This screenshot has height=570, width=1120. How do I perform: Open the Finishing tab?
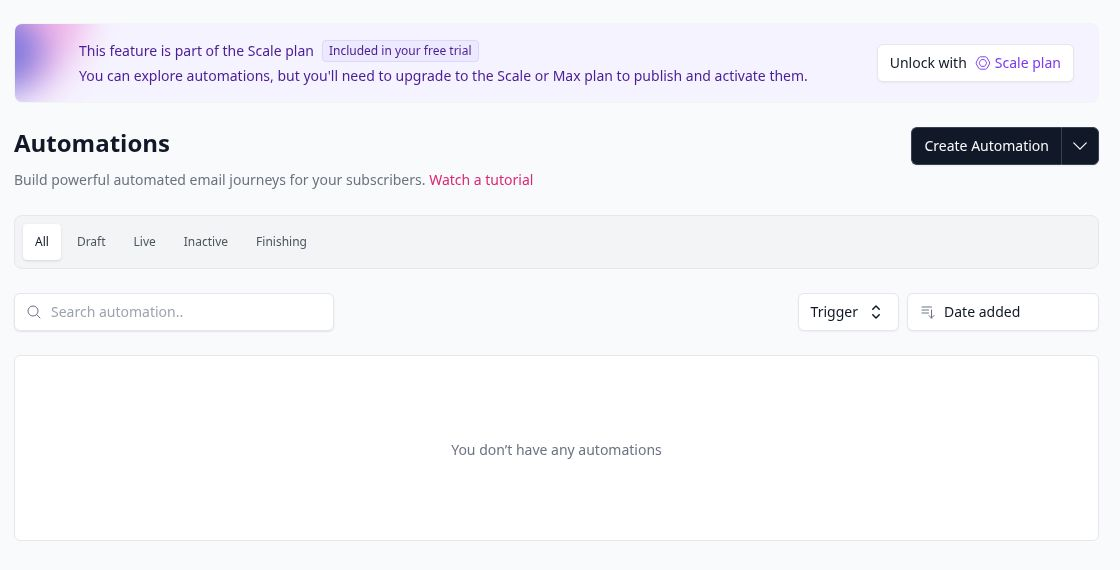pyautogui.click(x=281, y=241)
